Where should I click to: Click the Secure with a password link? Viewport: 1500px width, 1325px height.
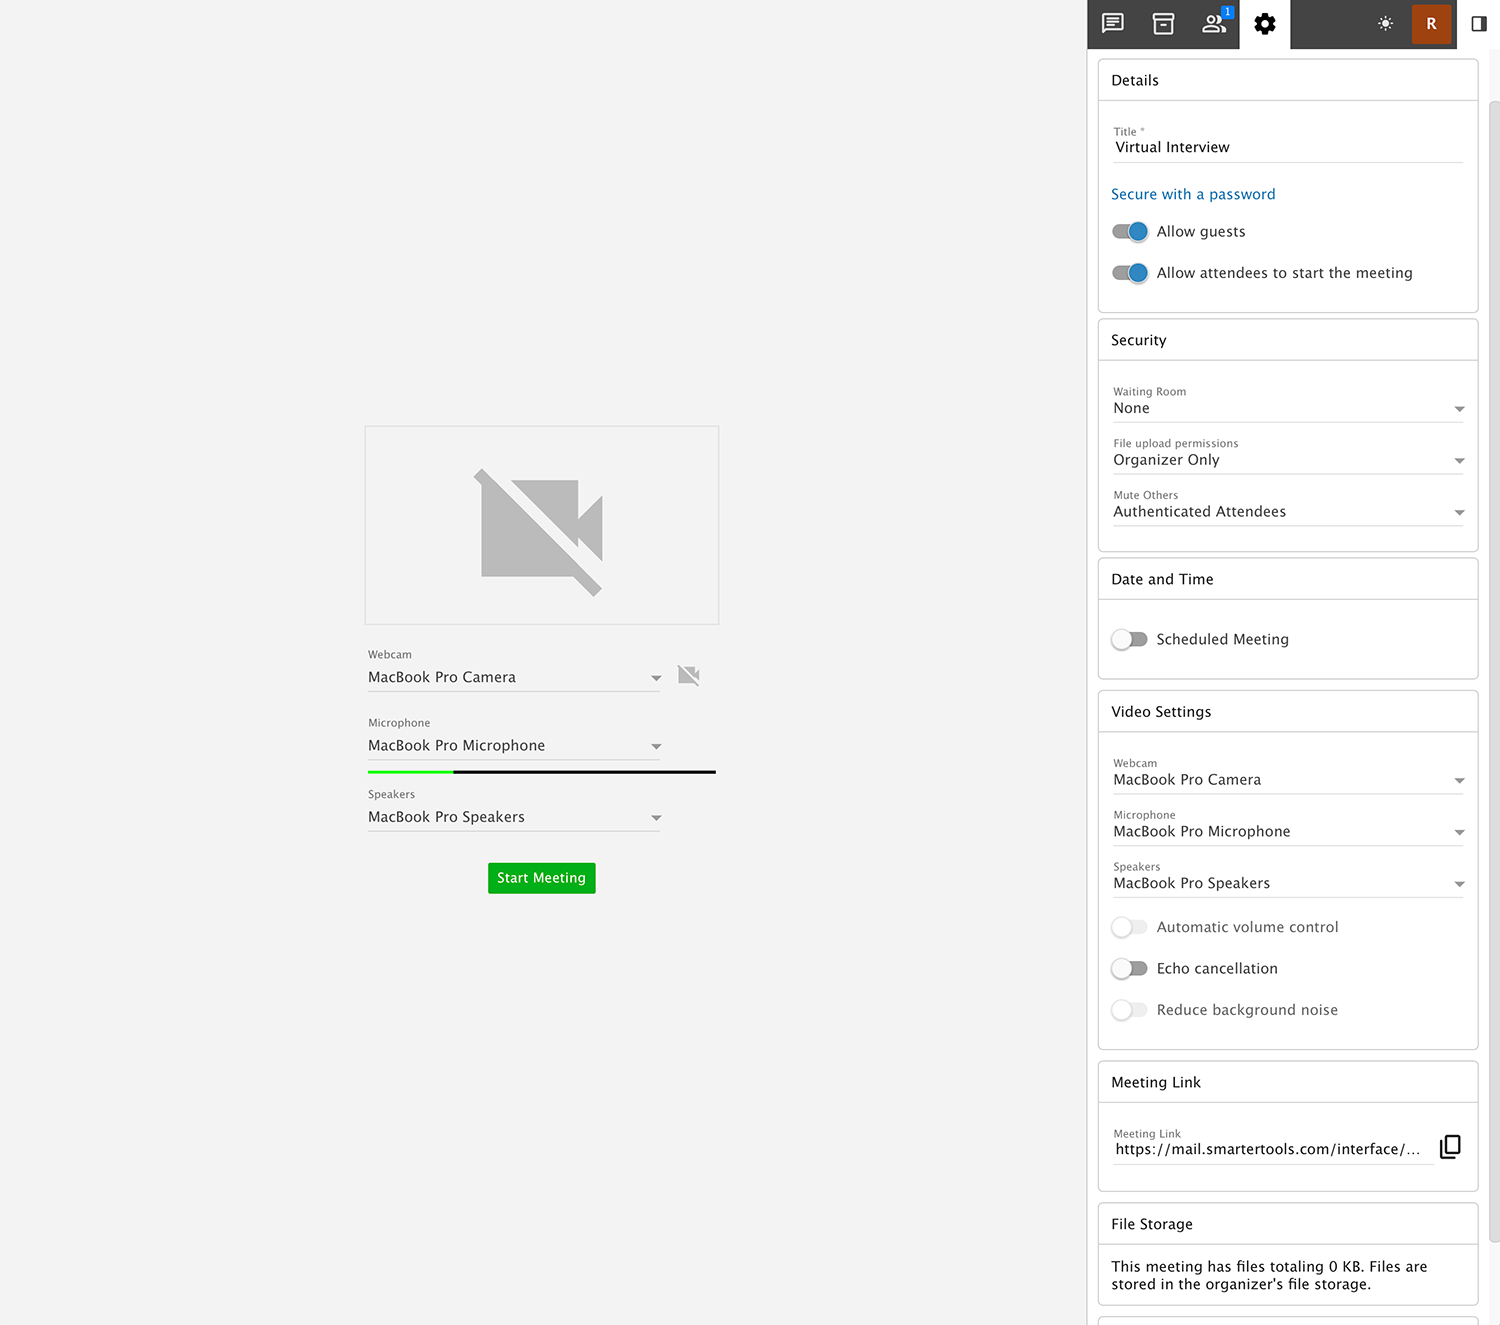[x=1193, y=194]
